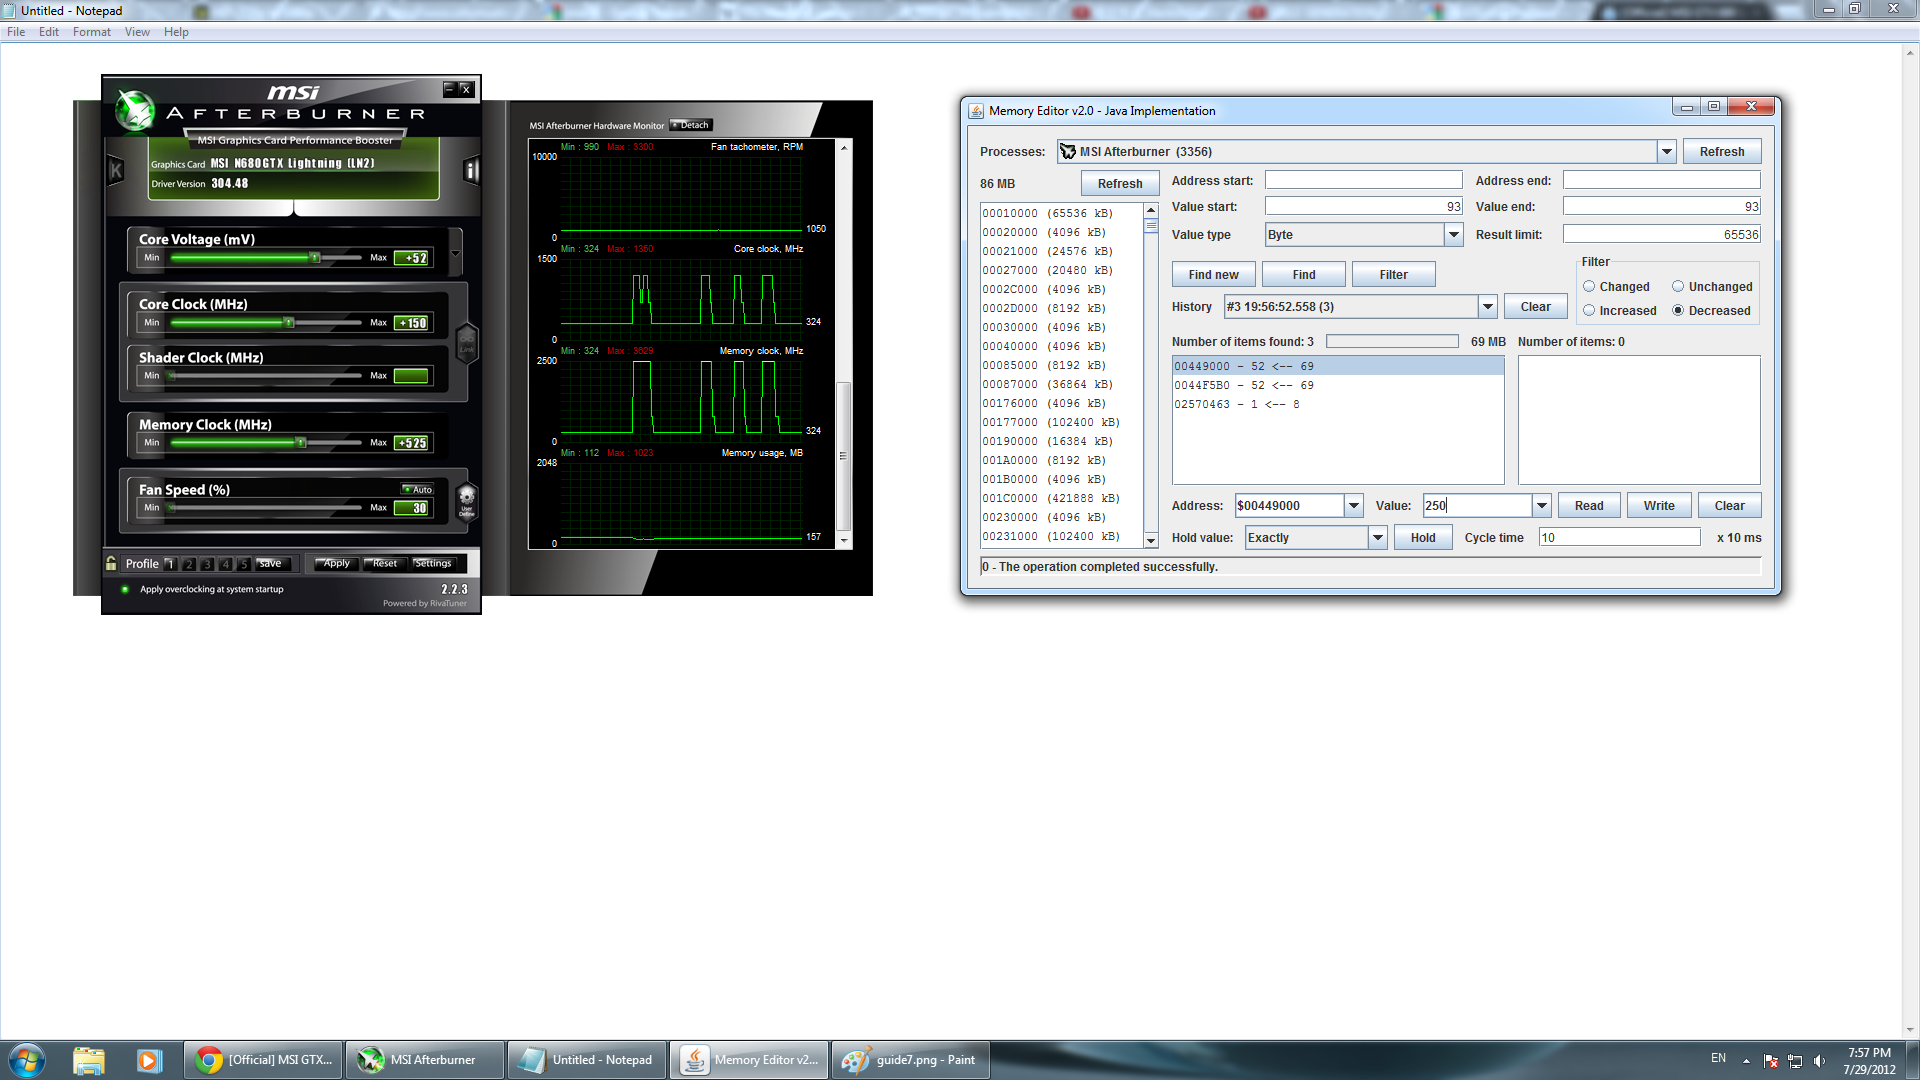This screenshot has width=1920, height=1080.
Task: Select profile slot 5
Action: pos(244,564)
